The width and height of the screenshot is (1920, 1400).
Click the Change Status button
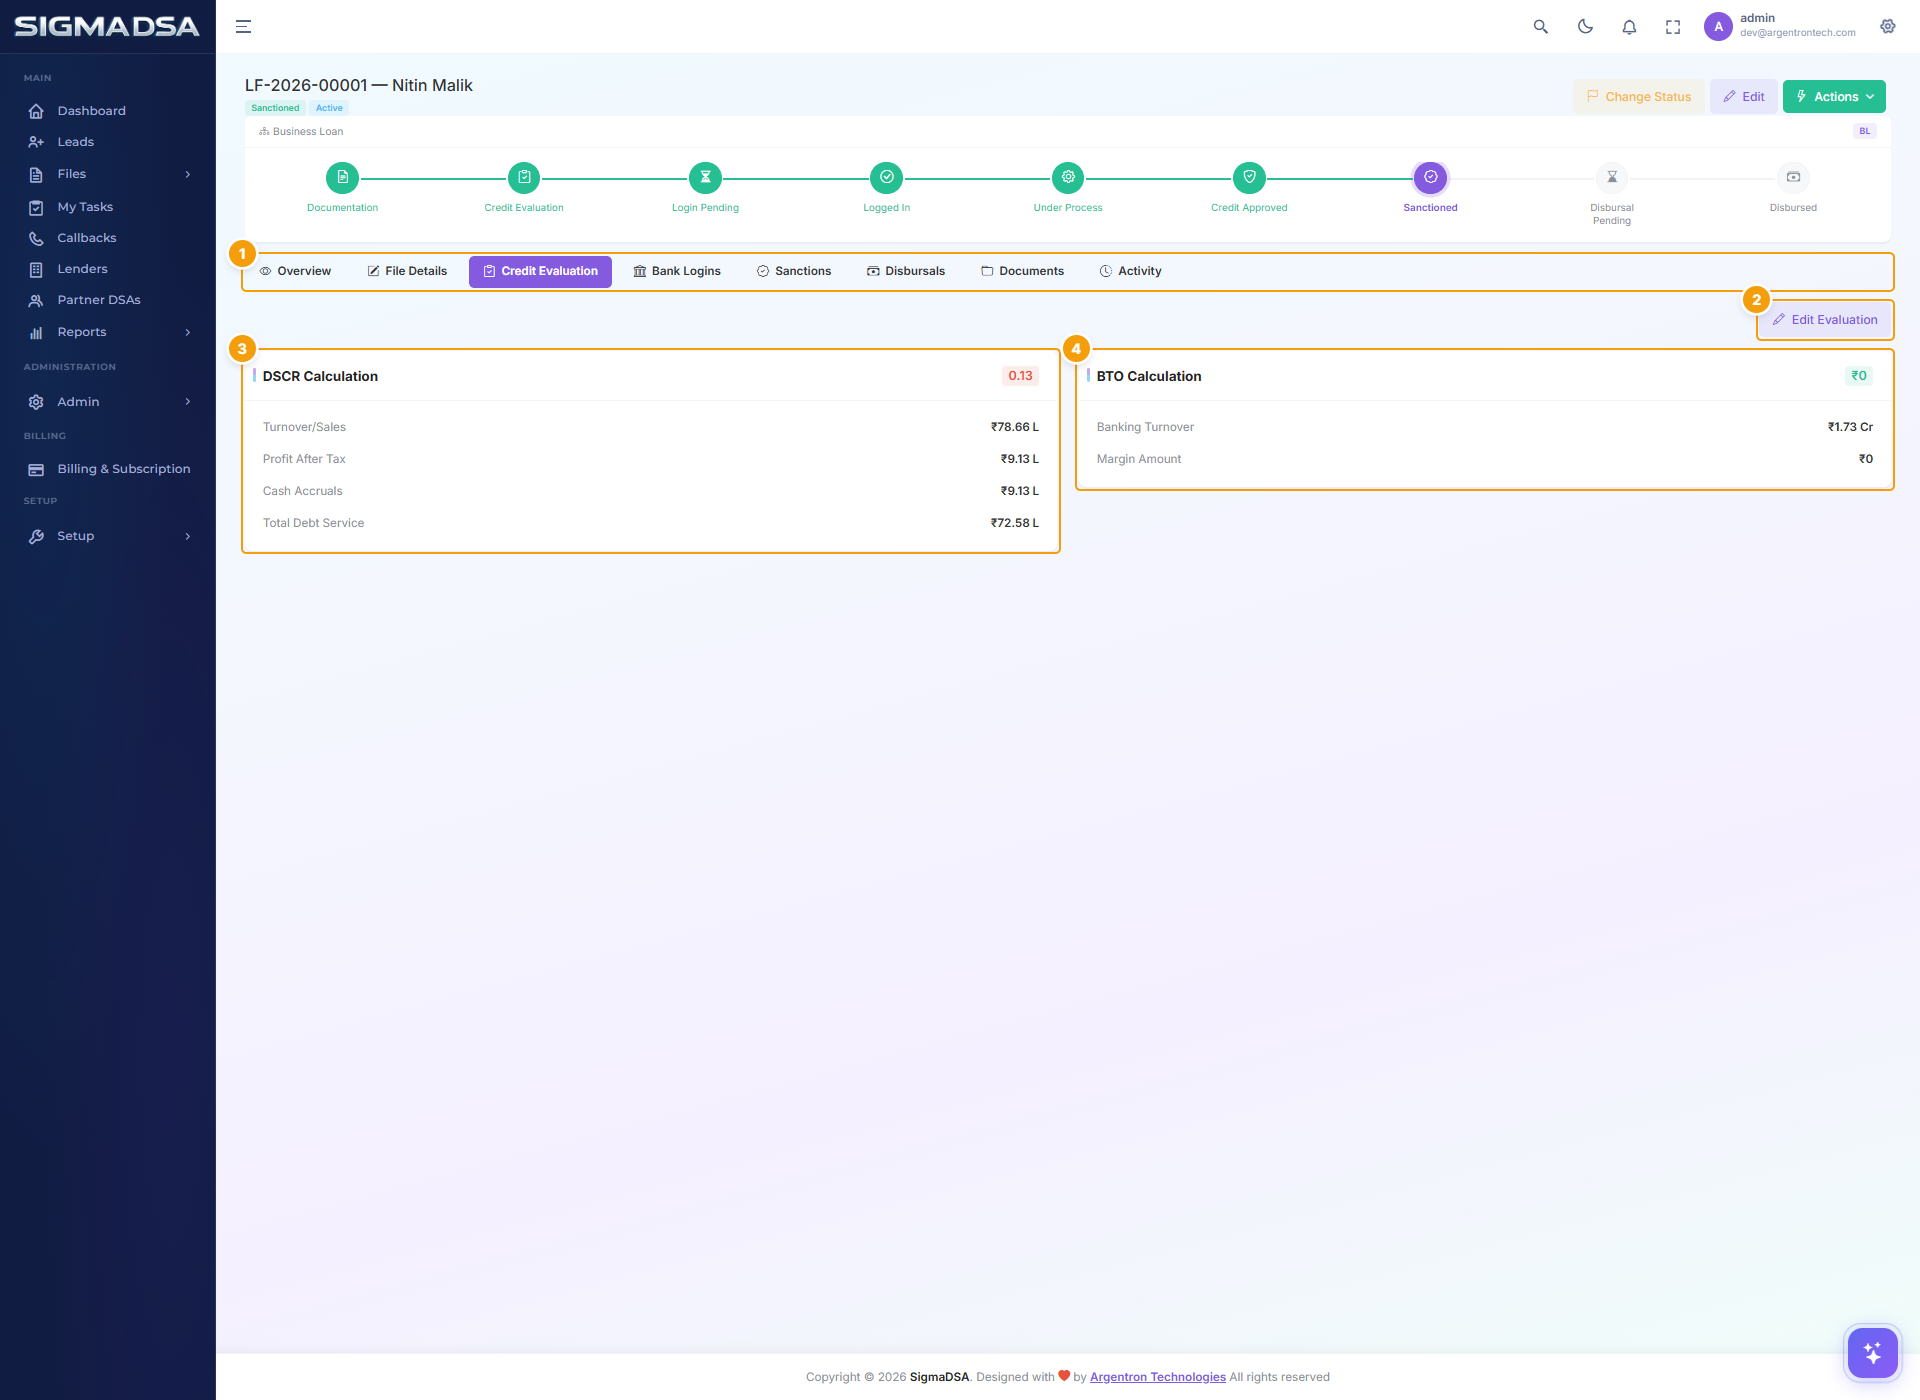click(x=1639, y=97)
